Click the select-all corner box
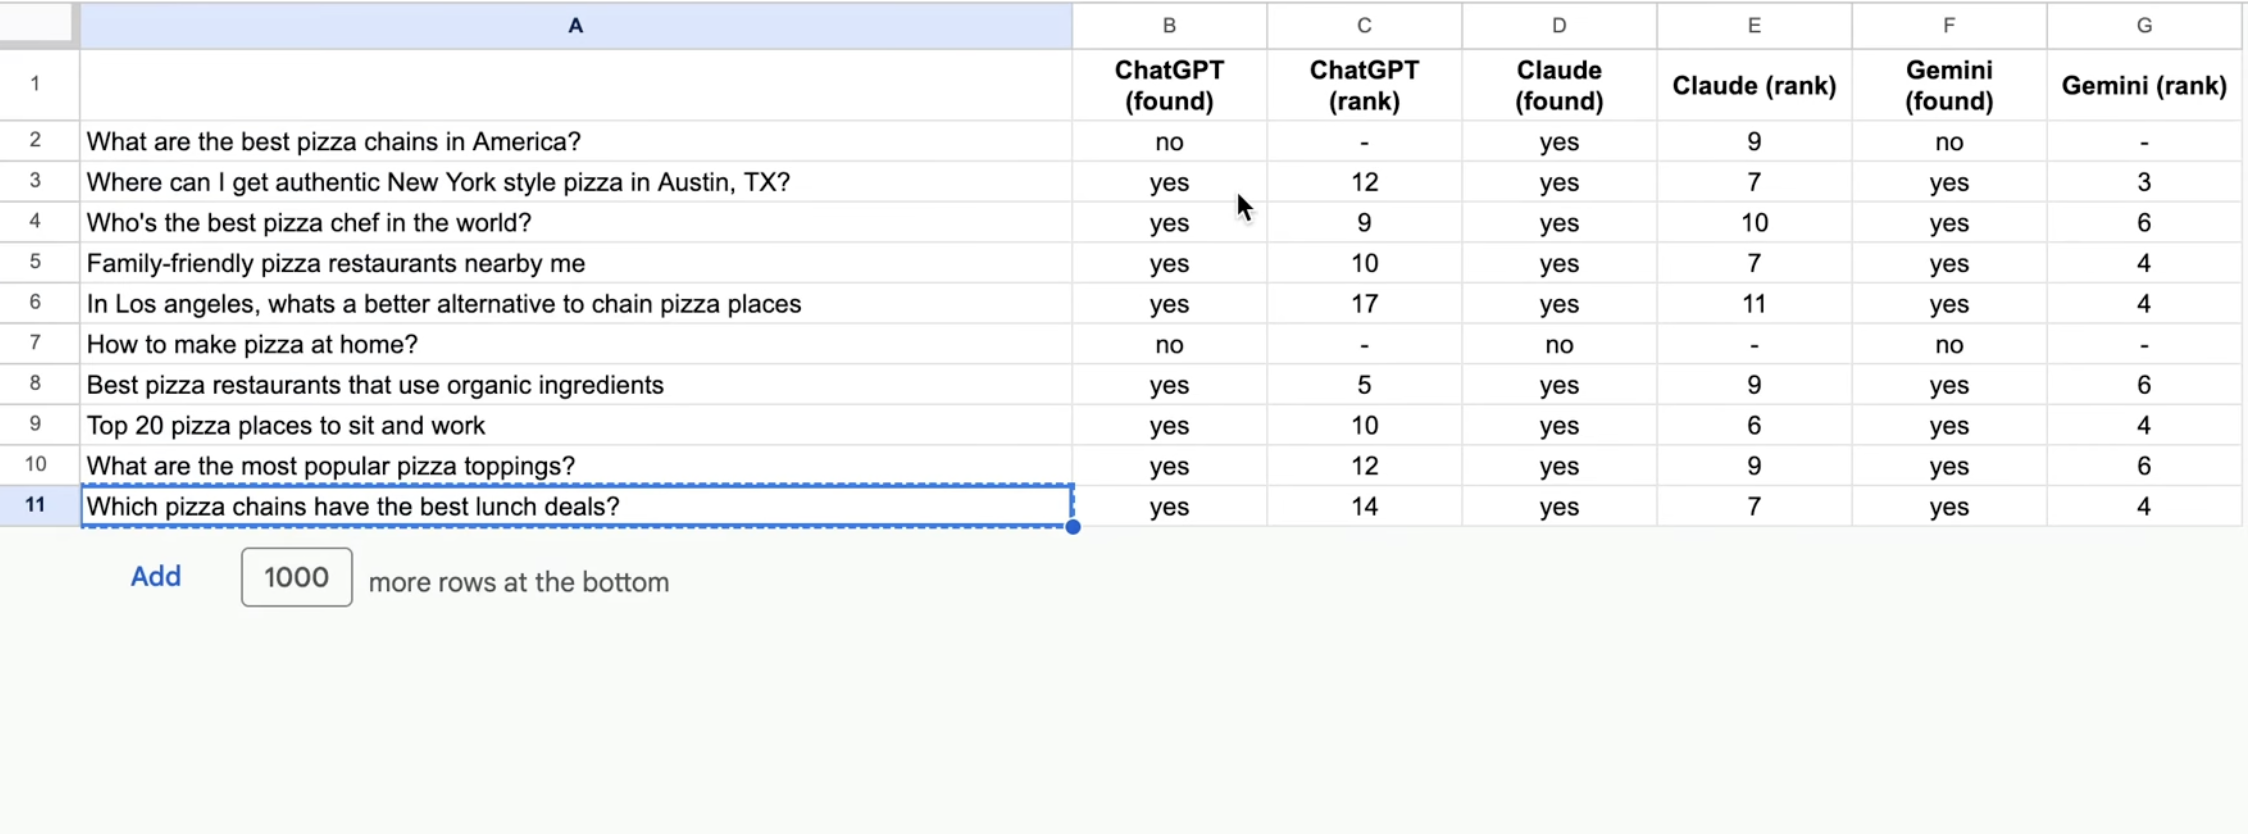This screenshot has height=834, width=2248. (38, 25)
